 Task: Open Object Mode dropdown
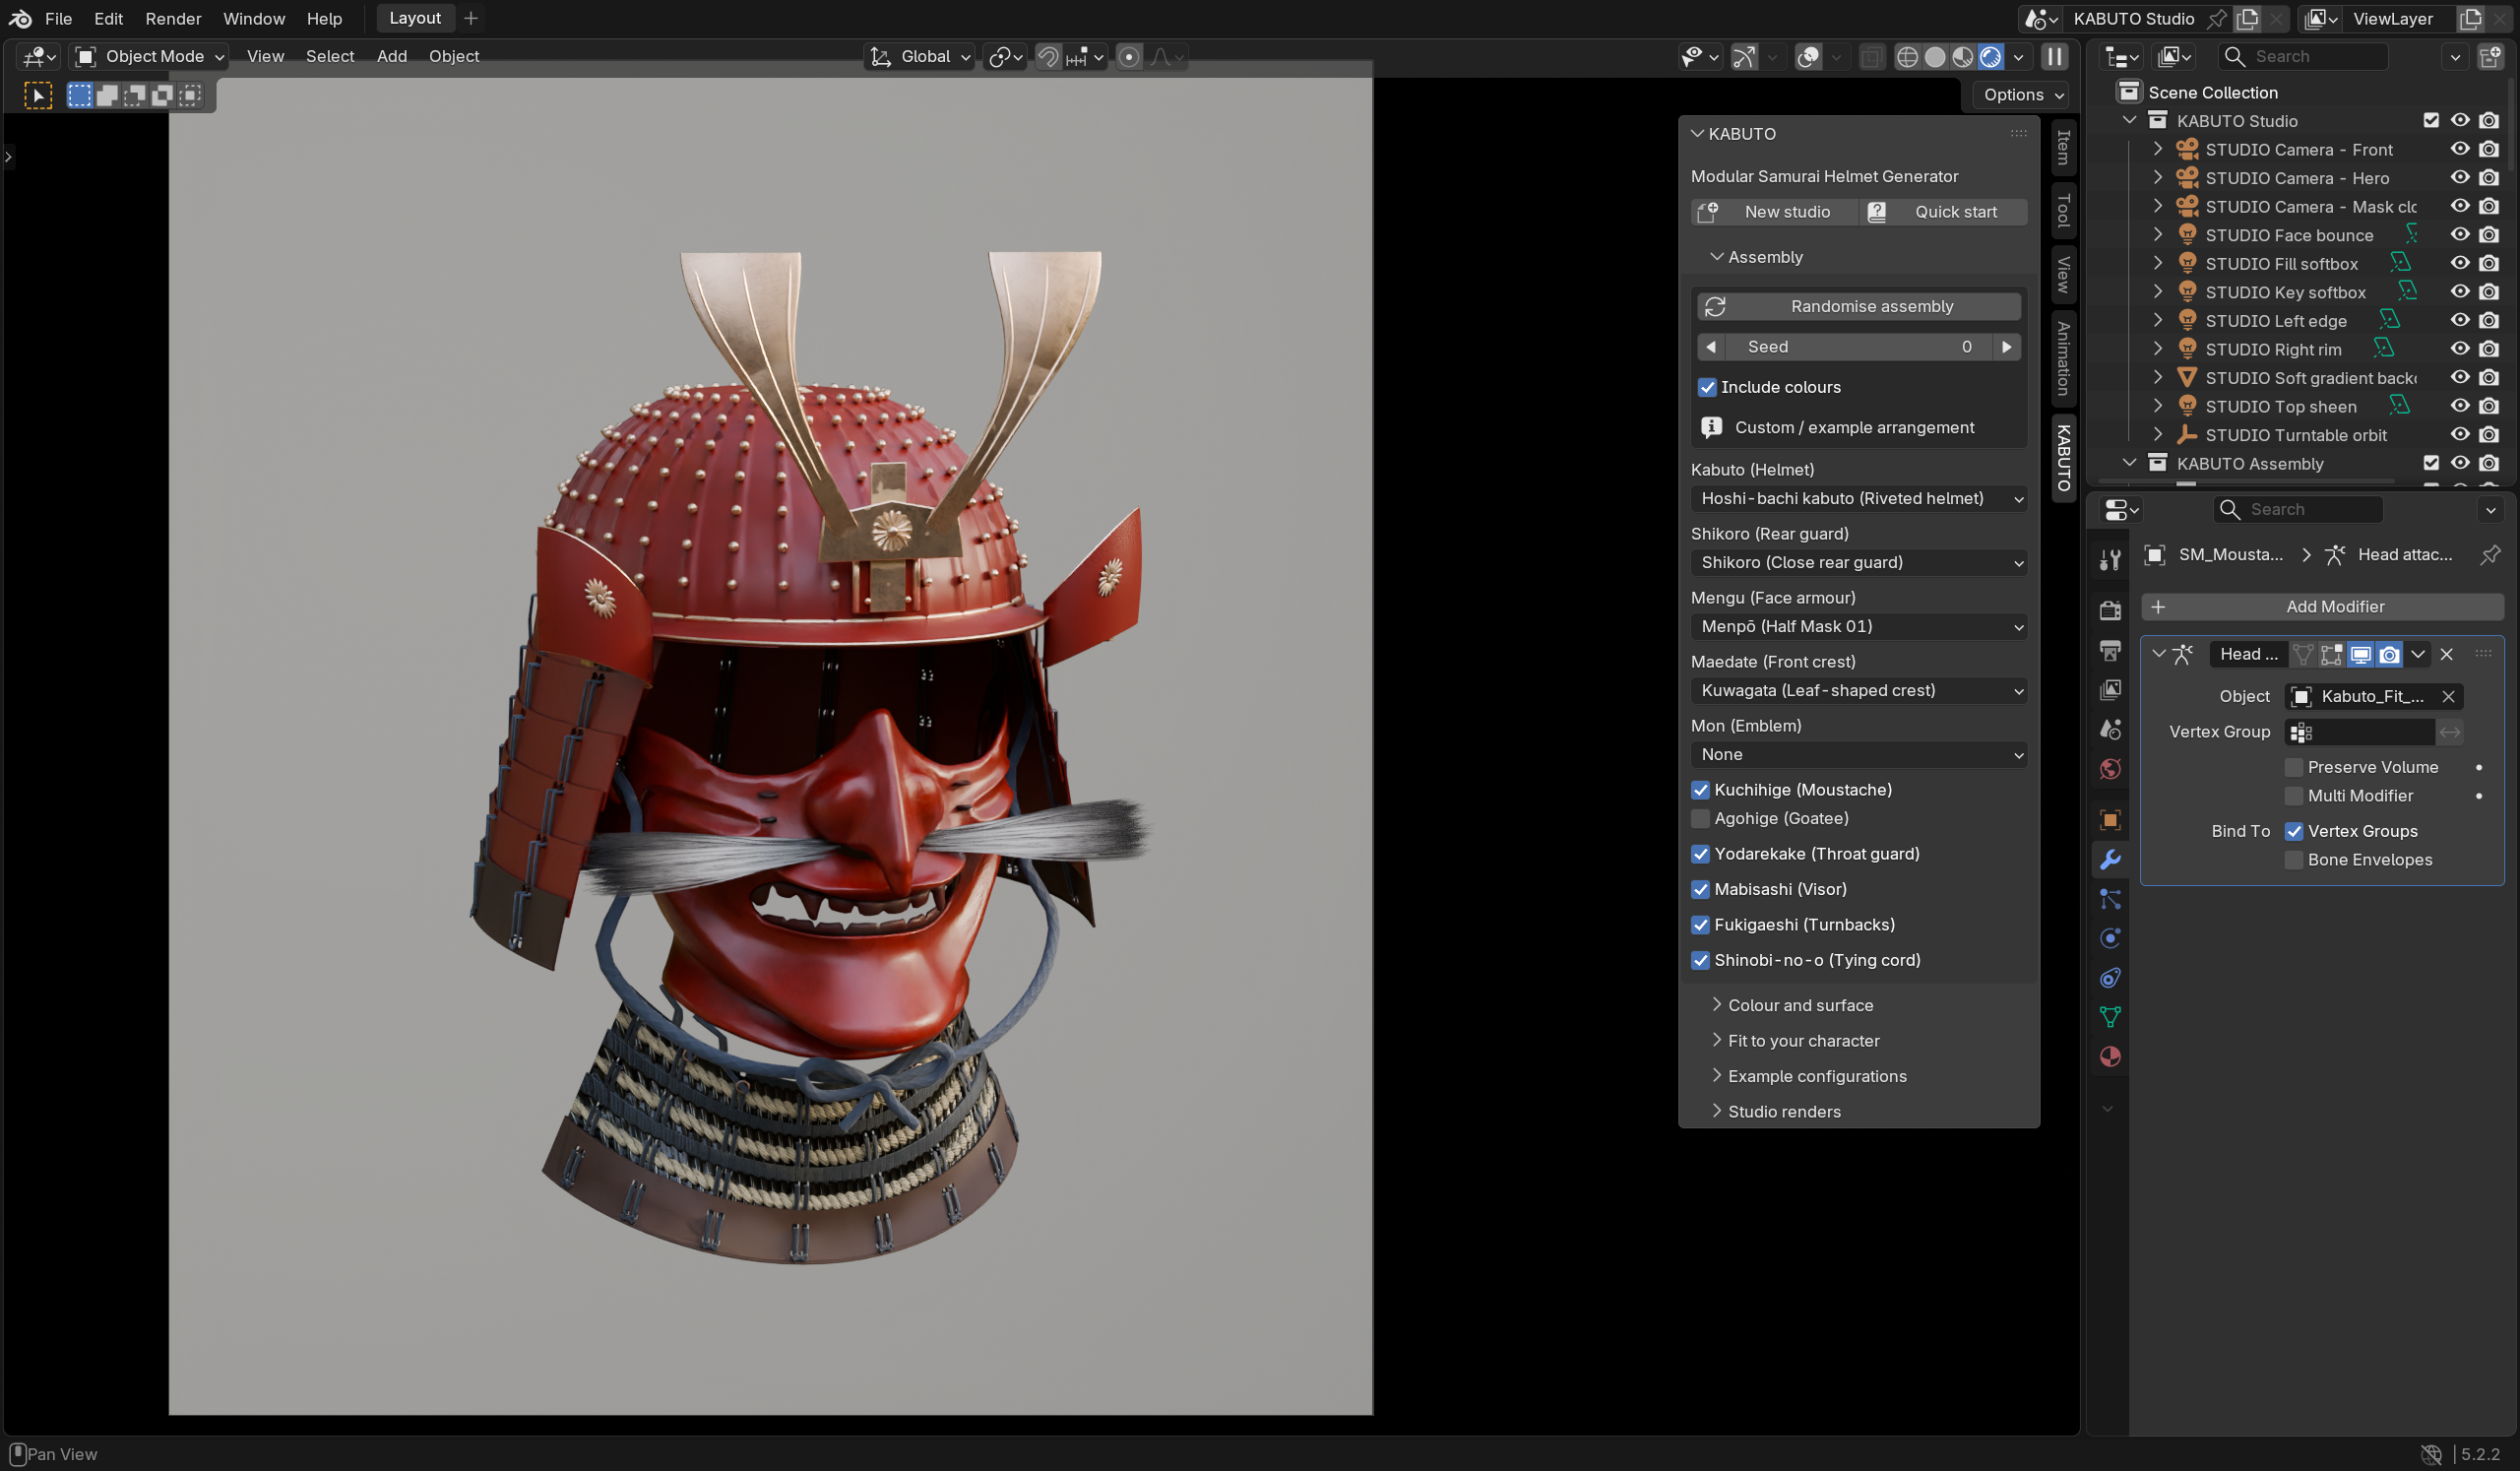149,57
